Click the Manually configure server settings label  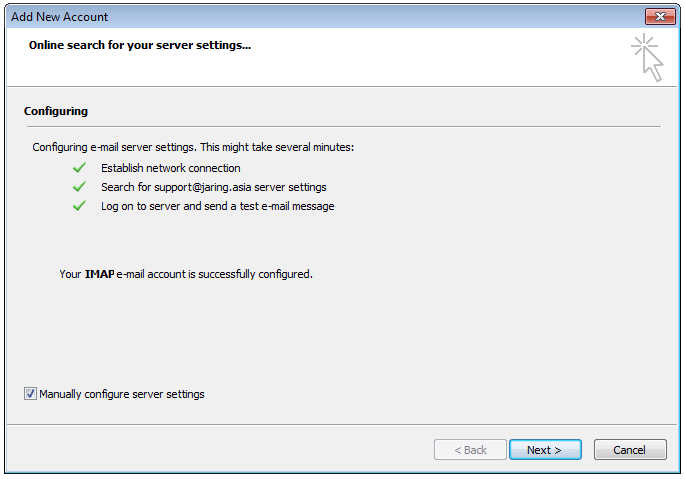pyautogui.click(x=122, y=394)
